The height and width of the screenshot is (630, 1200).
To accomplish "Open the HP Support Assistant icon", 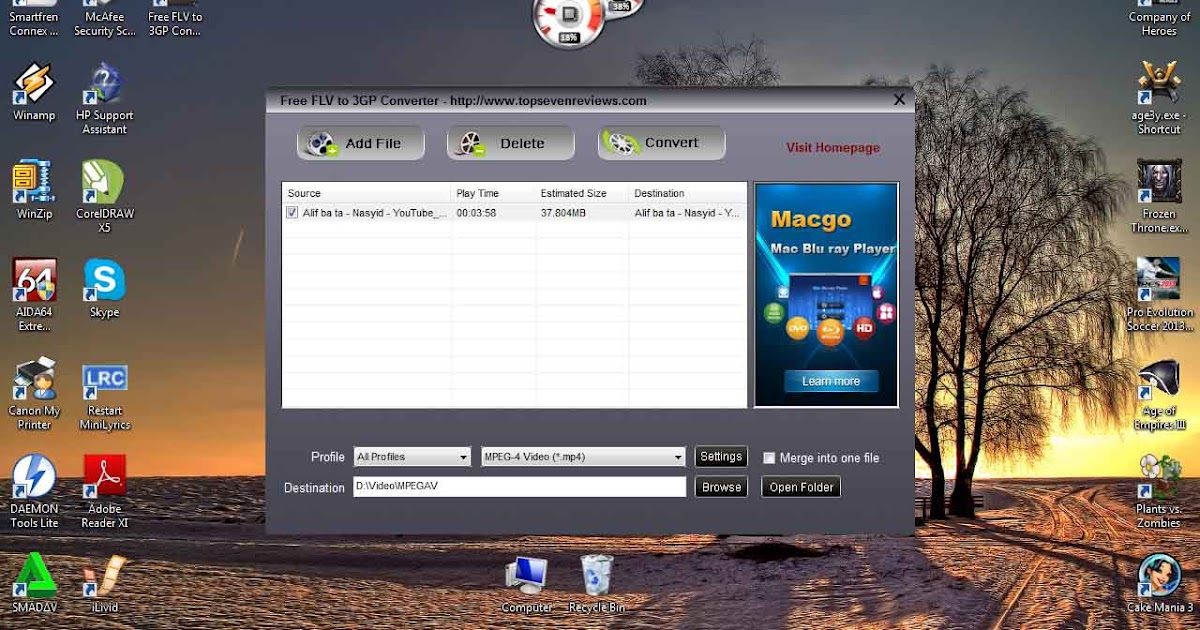I will click(x=105, y=98).
